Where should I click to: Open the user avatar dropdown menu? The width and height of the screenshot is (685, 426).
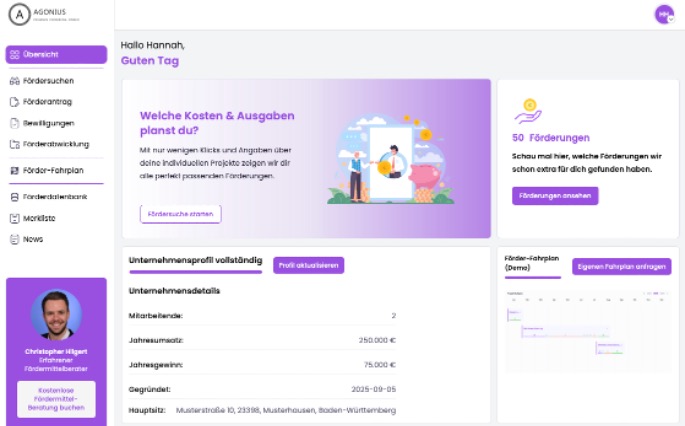(664, 14)
